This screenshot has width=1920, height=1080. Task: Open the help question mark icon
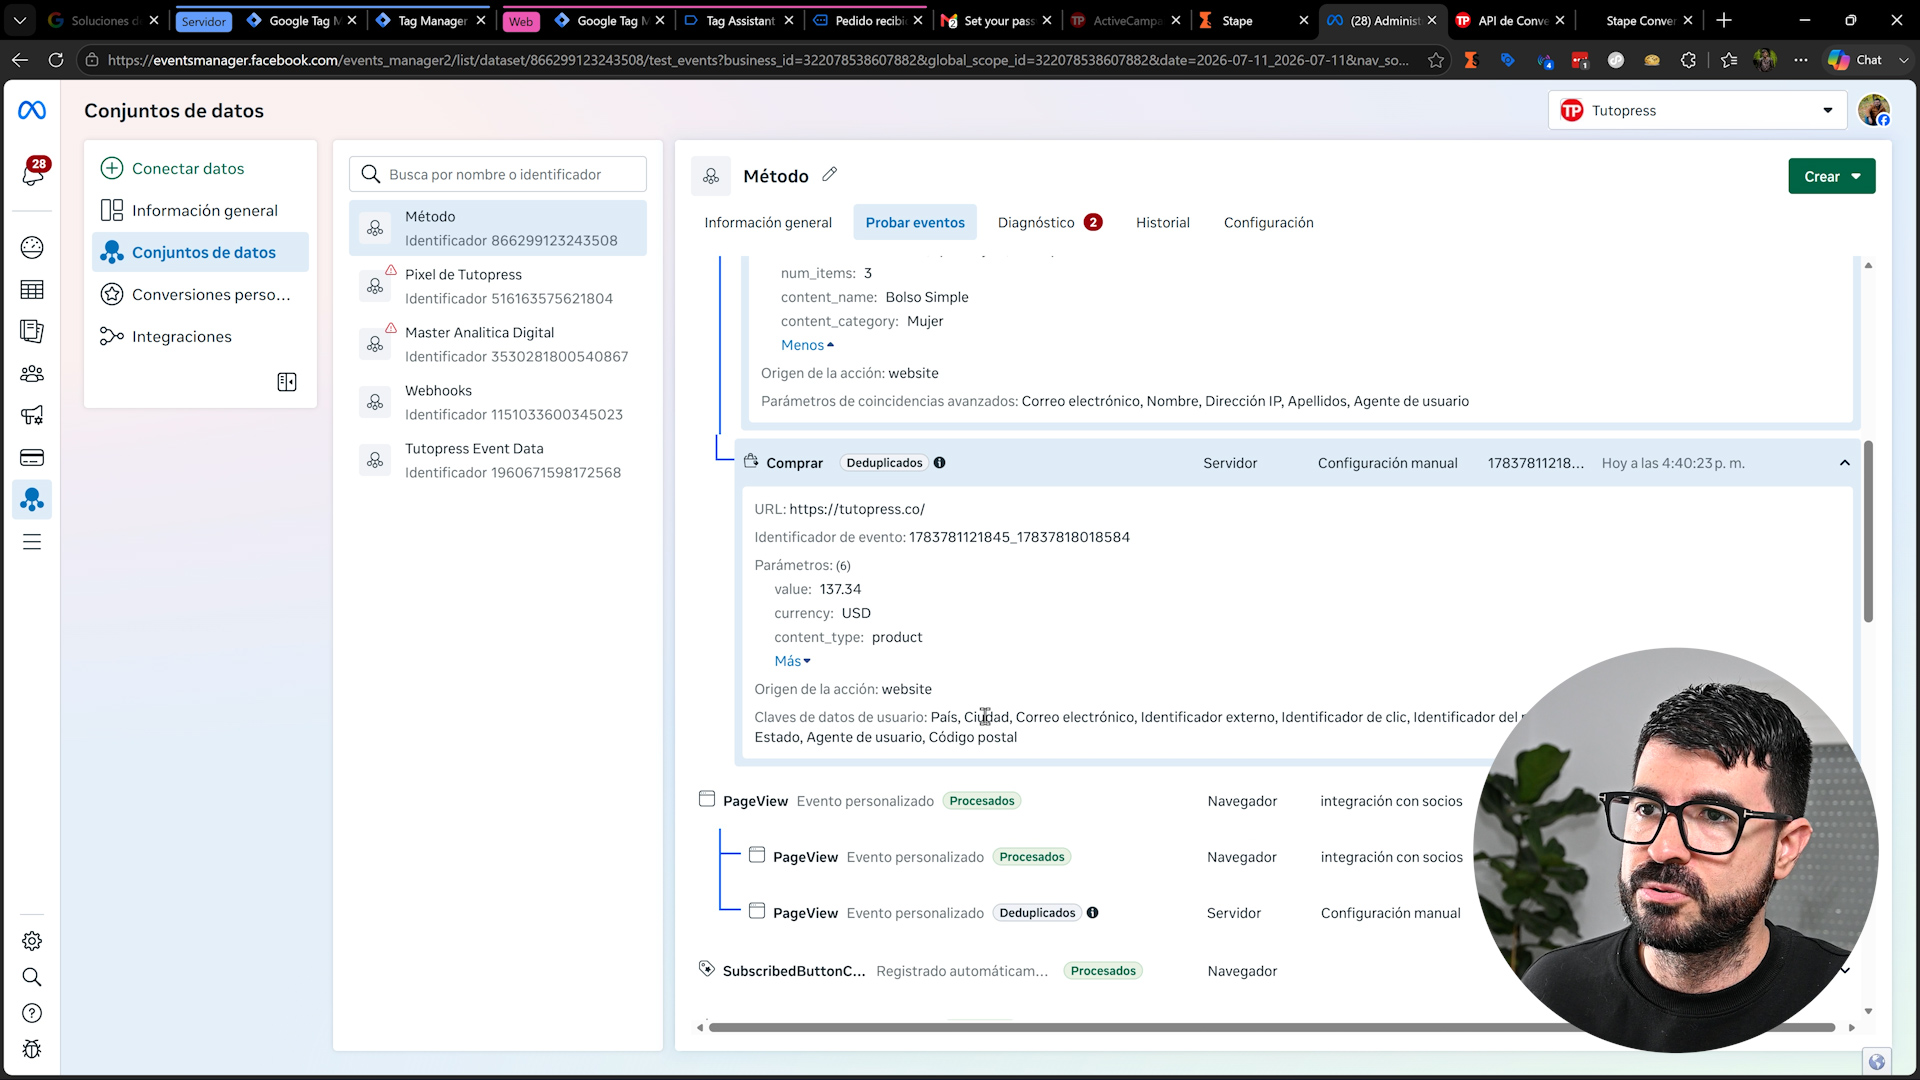coord(32,1013)
